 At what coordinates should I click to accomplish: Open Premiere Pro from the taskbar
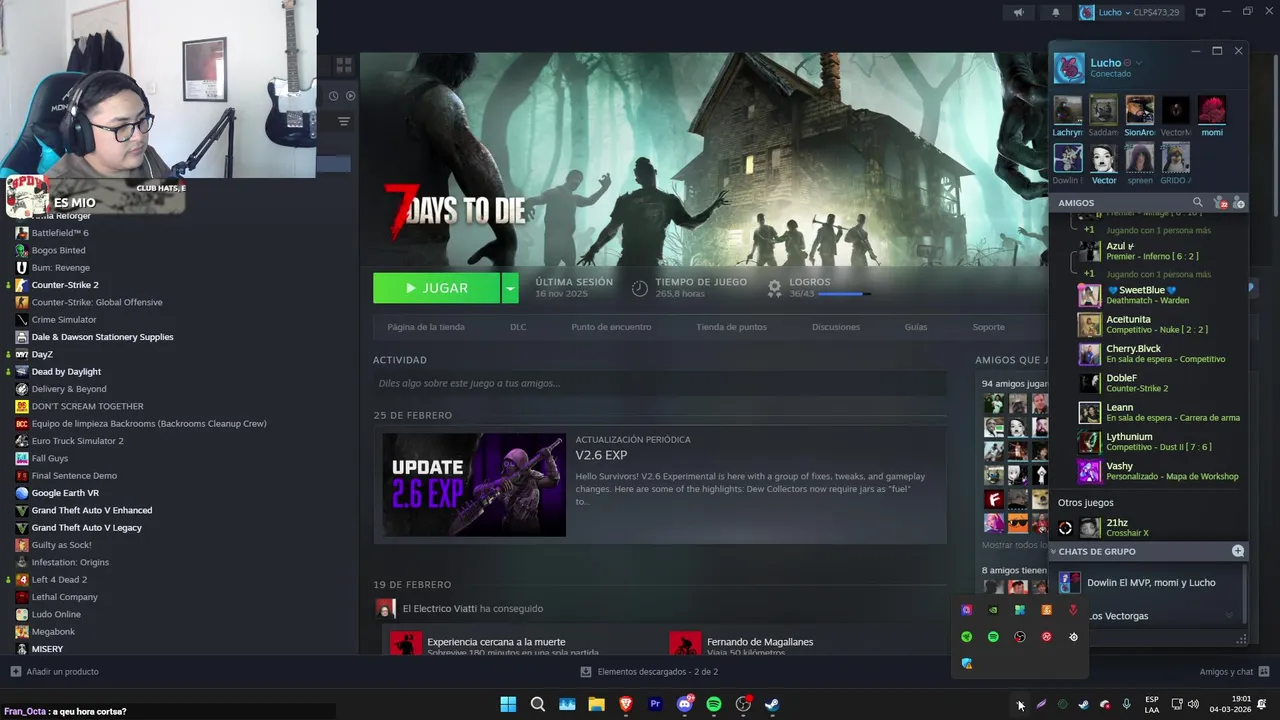[x=655, y=704]
